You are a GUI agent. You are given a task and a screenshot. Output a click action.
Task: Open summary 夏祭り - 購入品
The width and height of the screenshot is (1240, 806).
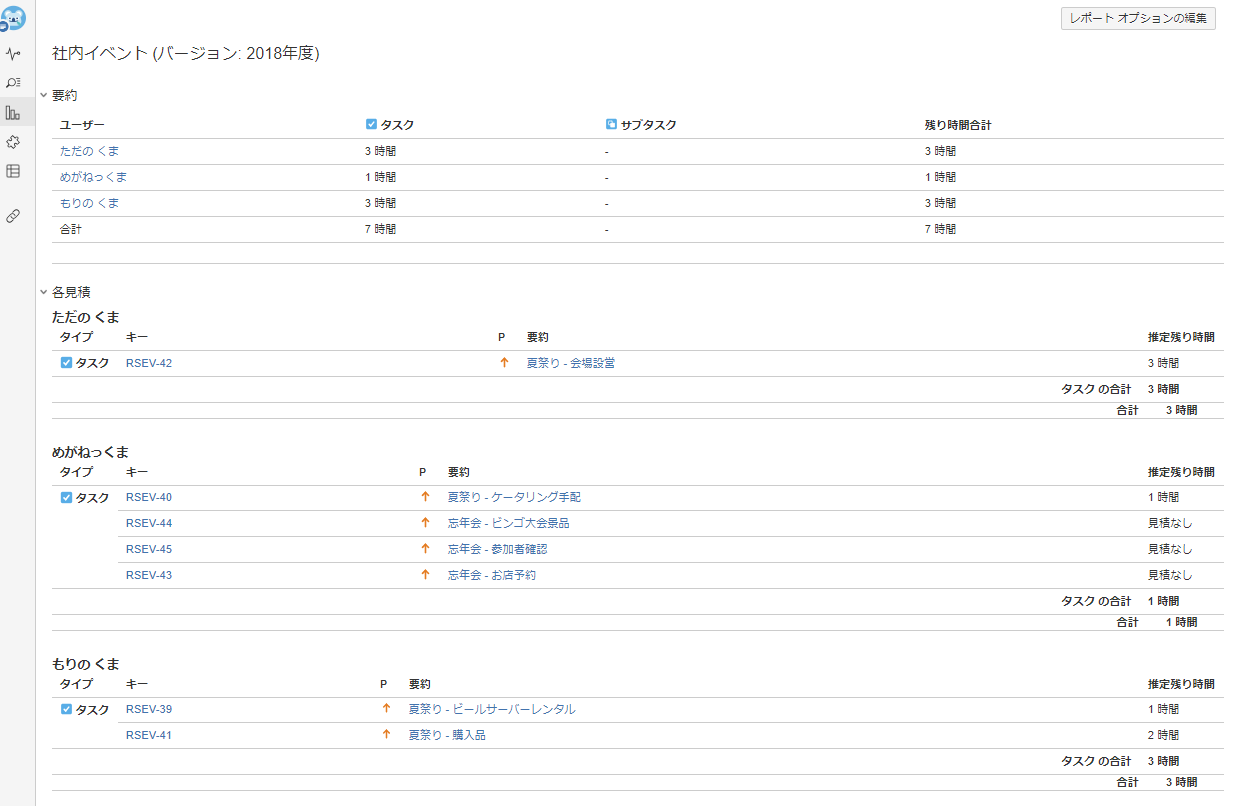[x=447, y=735]
